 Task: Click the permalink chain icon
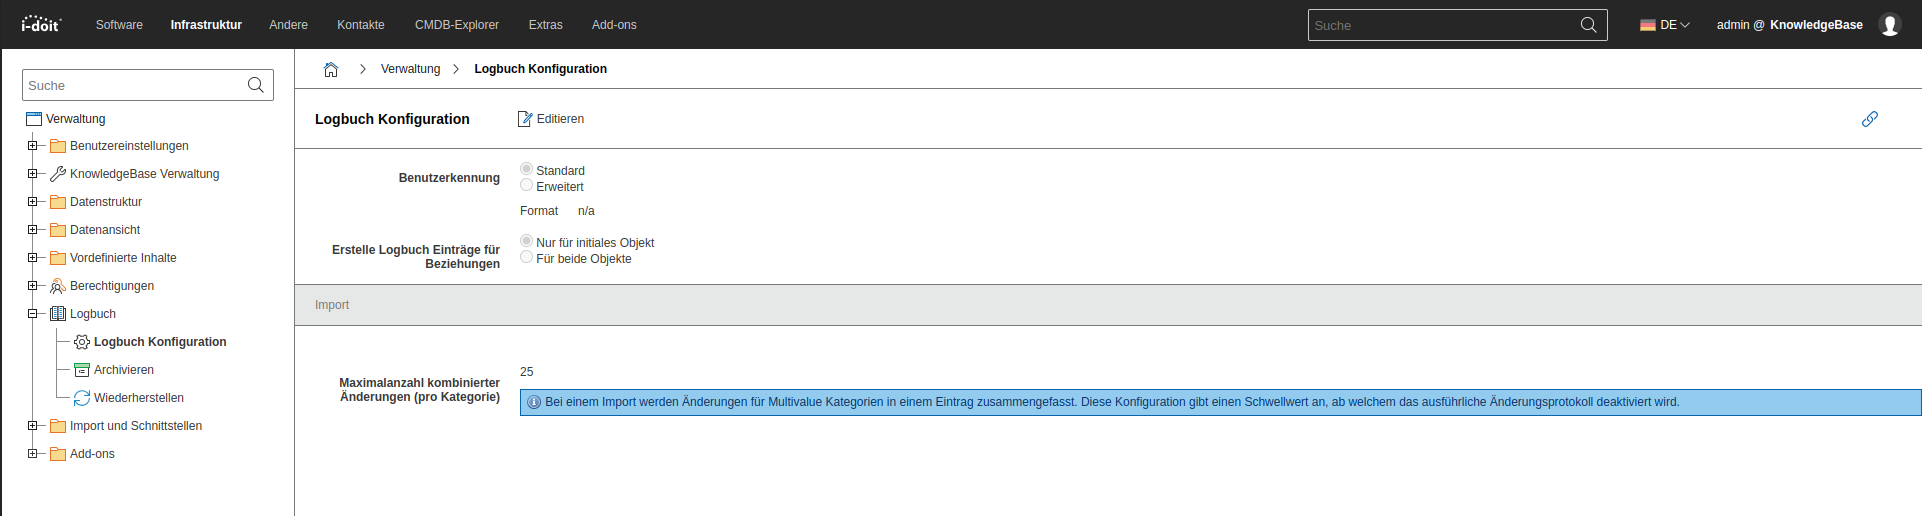(x=1869, y=119)
